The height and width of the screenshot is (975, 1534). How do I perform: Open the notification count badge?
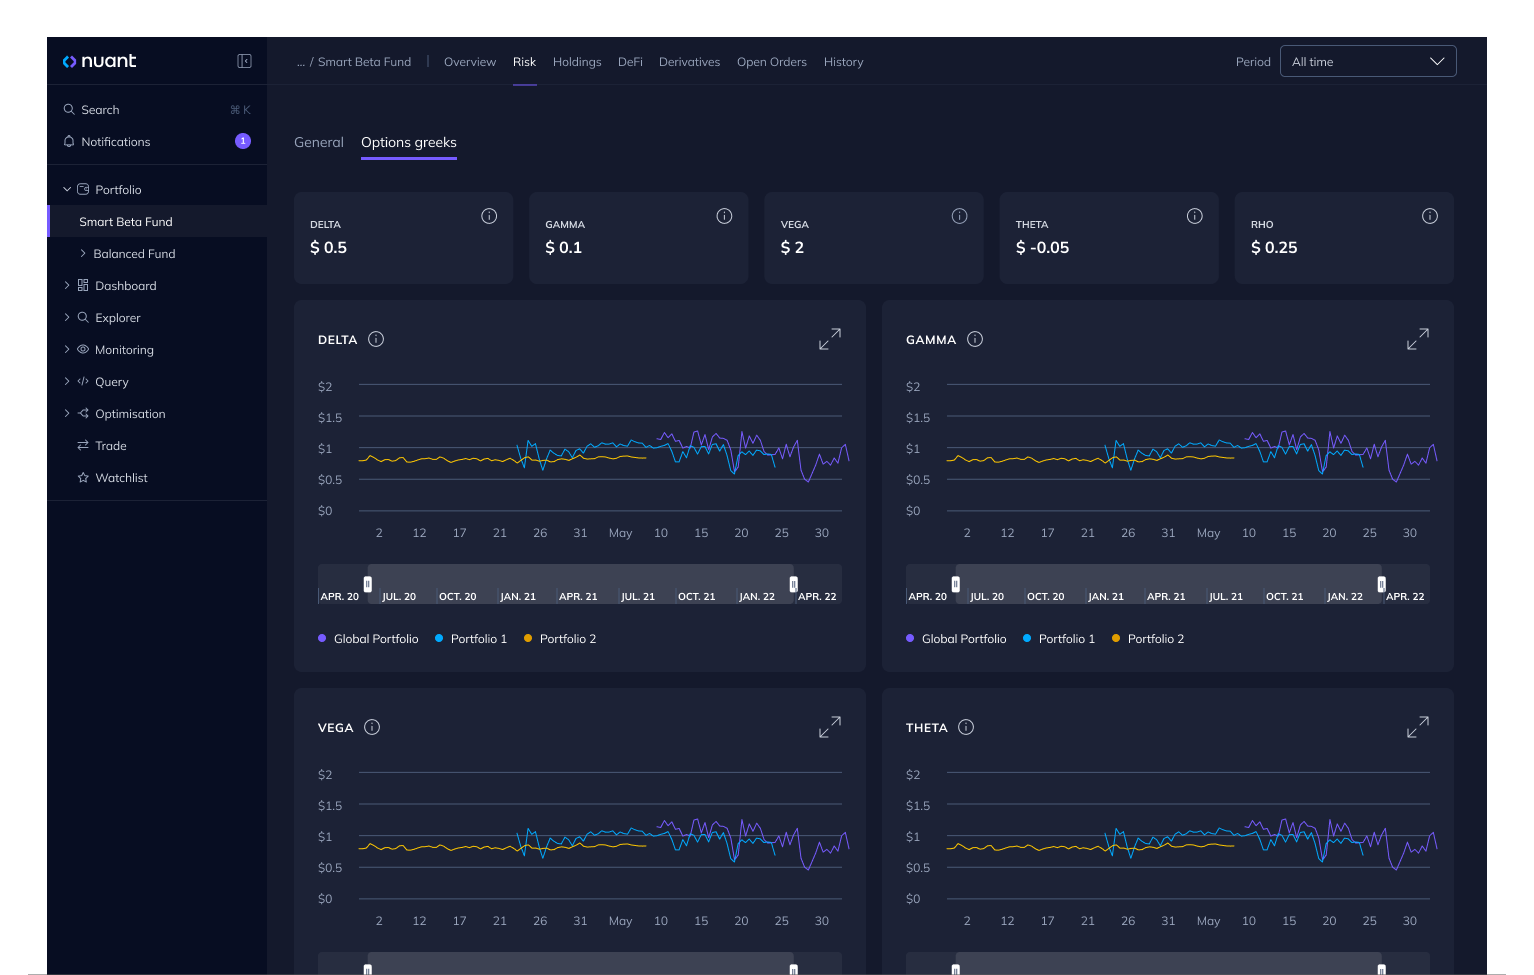[x=243, y=141]
